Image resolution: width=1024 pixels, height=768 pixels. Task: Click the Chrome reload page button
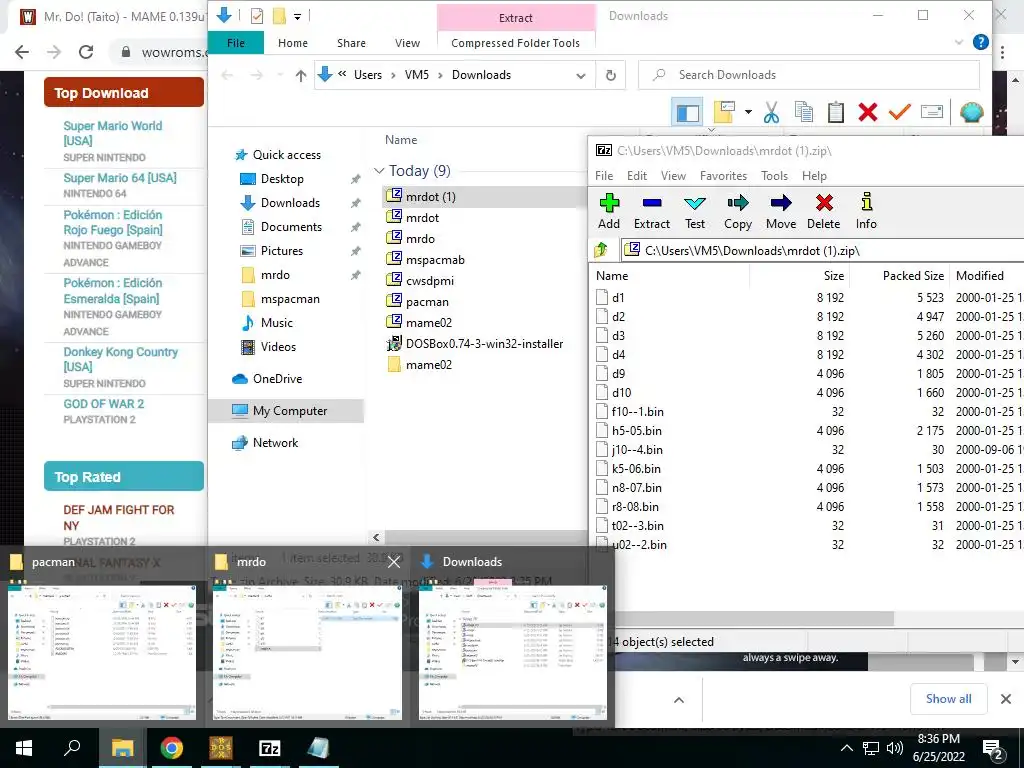[x=86, y=52]
